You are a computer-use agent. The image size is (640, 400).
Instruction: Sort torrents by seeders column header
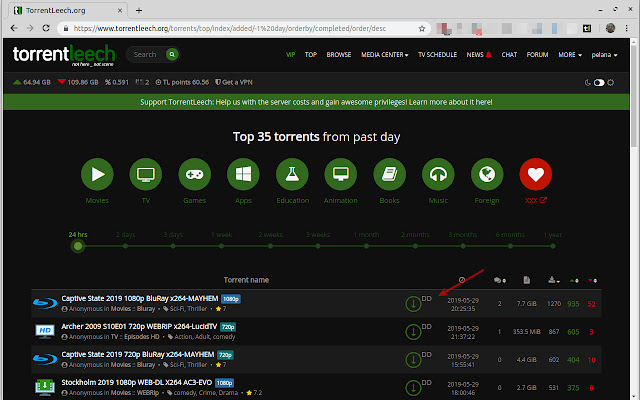tap(574, 280)
